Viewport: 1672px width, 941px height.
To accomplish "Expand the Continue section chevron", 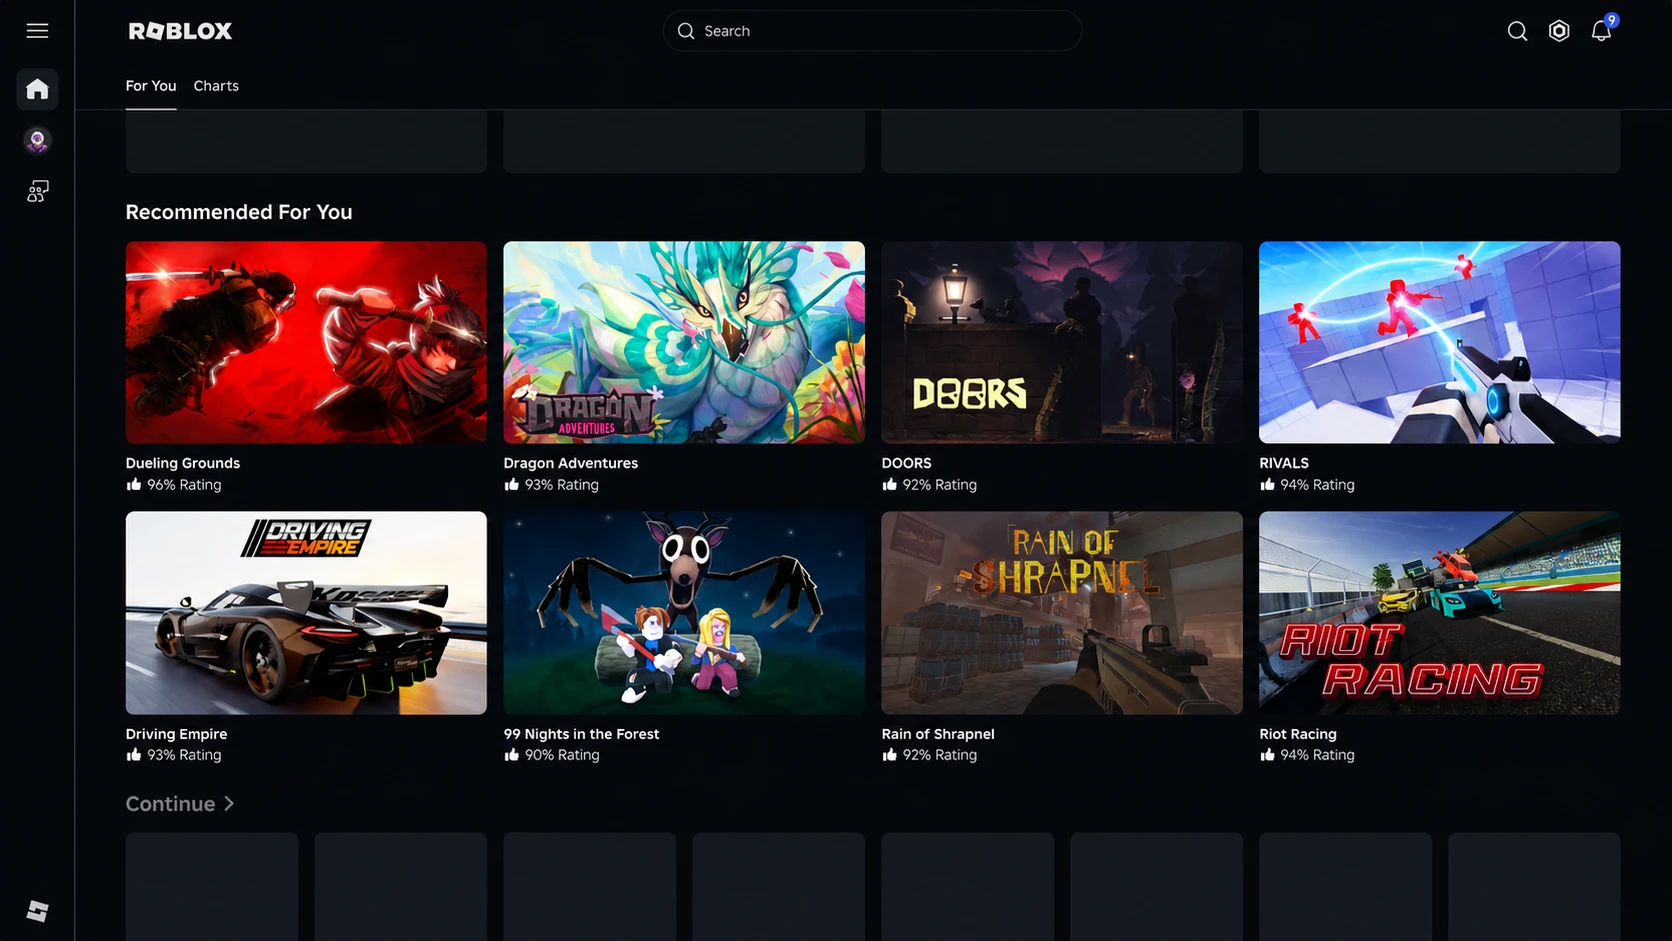I will pyautogui.click(x=229, y=804).
